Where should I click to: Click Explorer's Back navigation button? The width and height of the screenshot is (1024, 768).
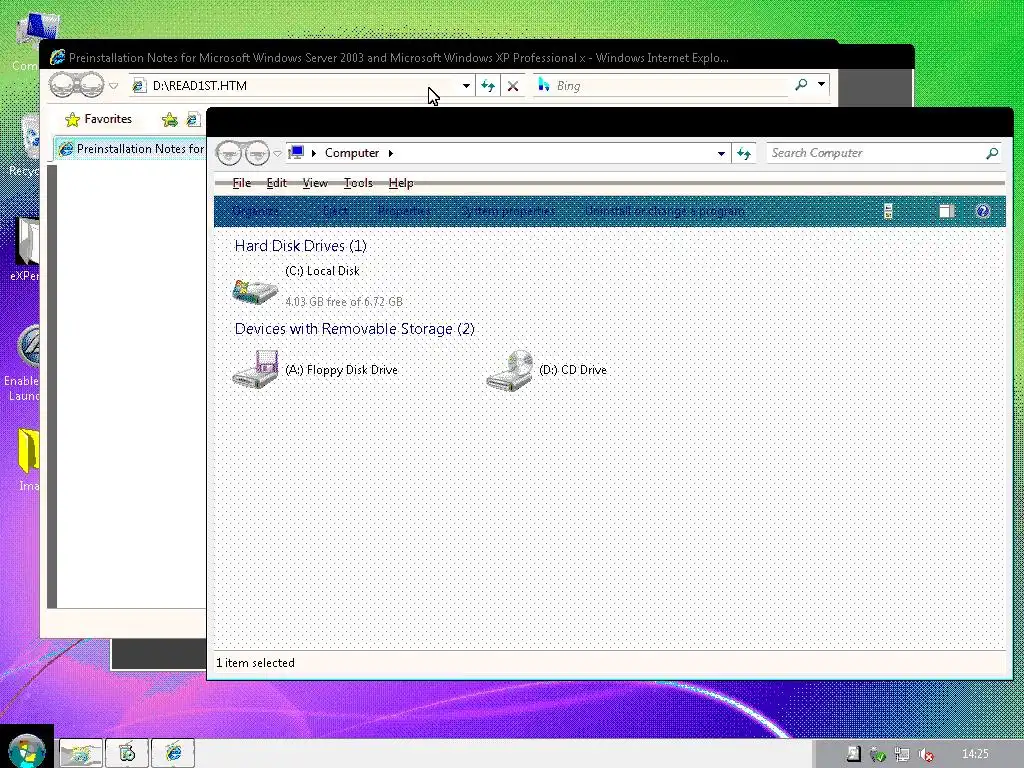click(229, 153)
